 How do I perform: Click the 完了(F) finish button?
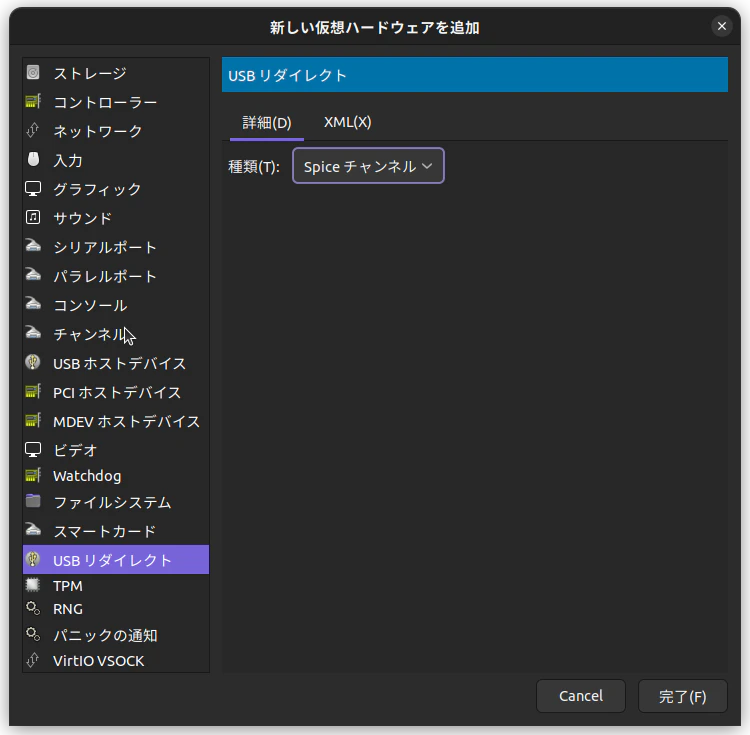(x=683, y=696)
